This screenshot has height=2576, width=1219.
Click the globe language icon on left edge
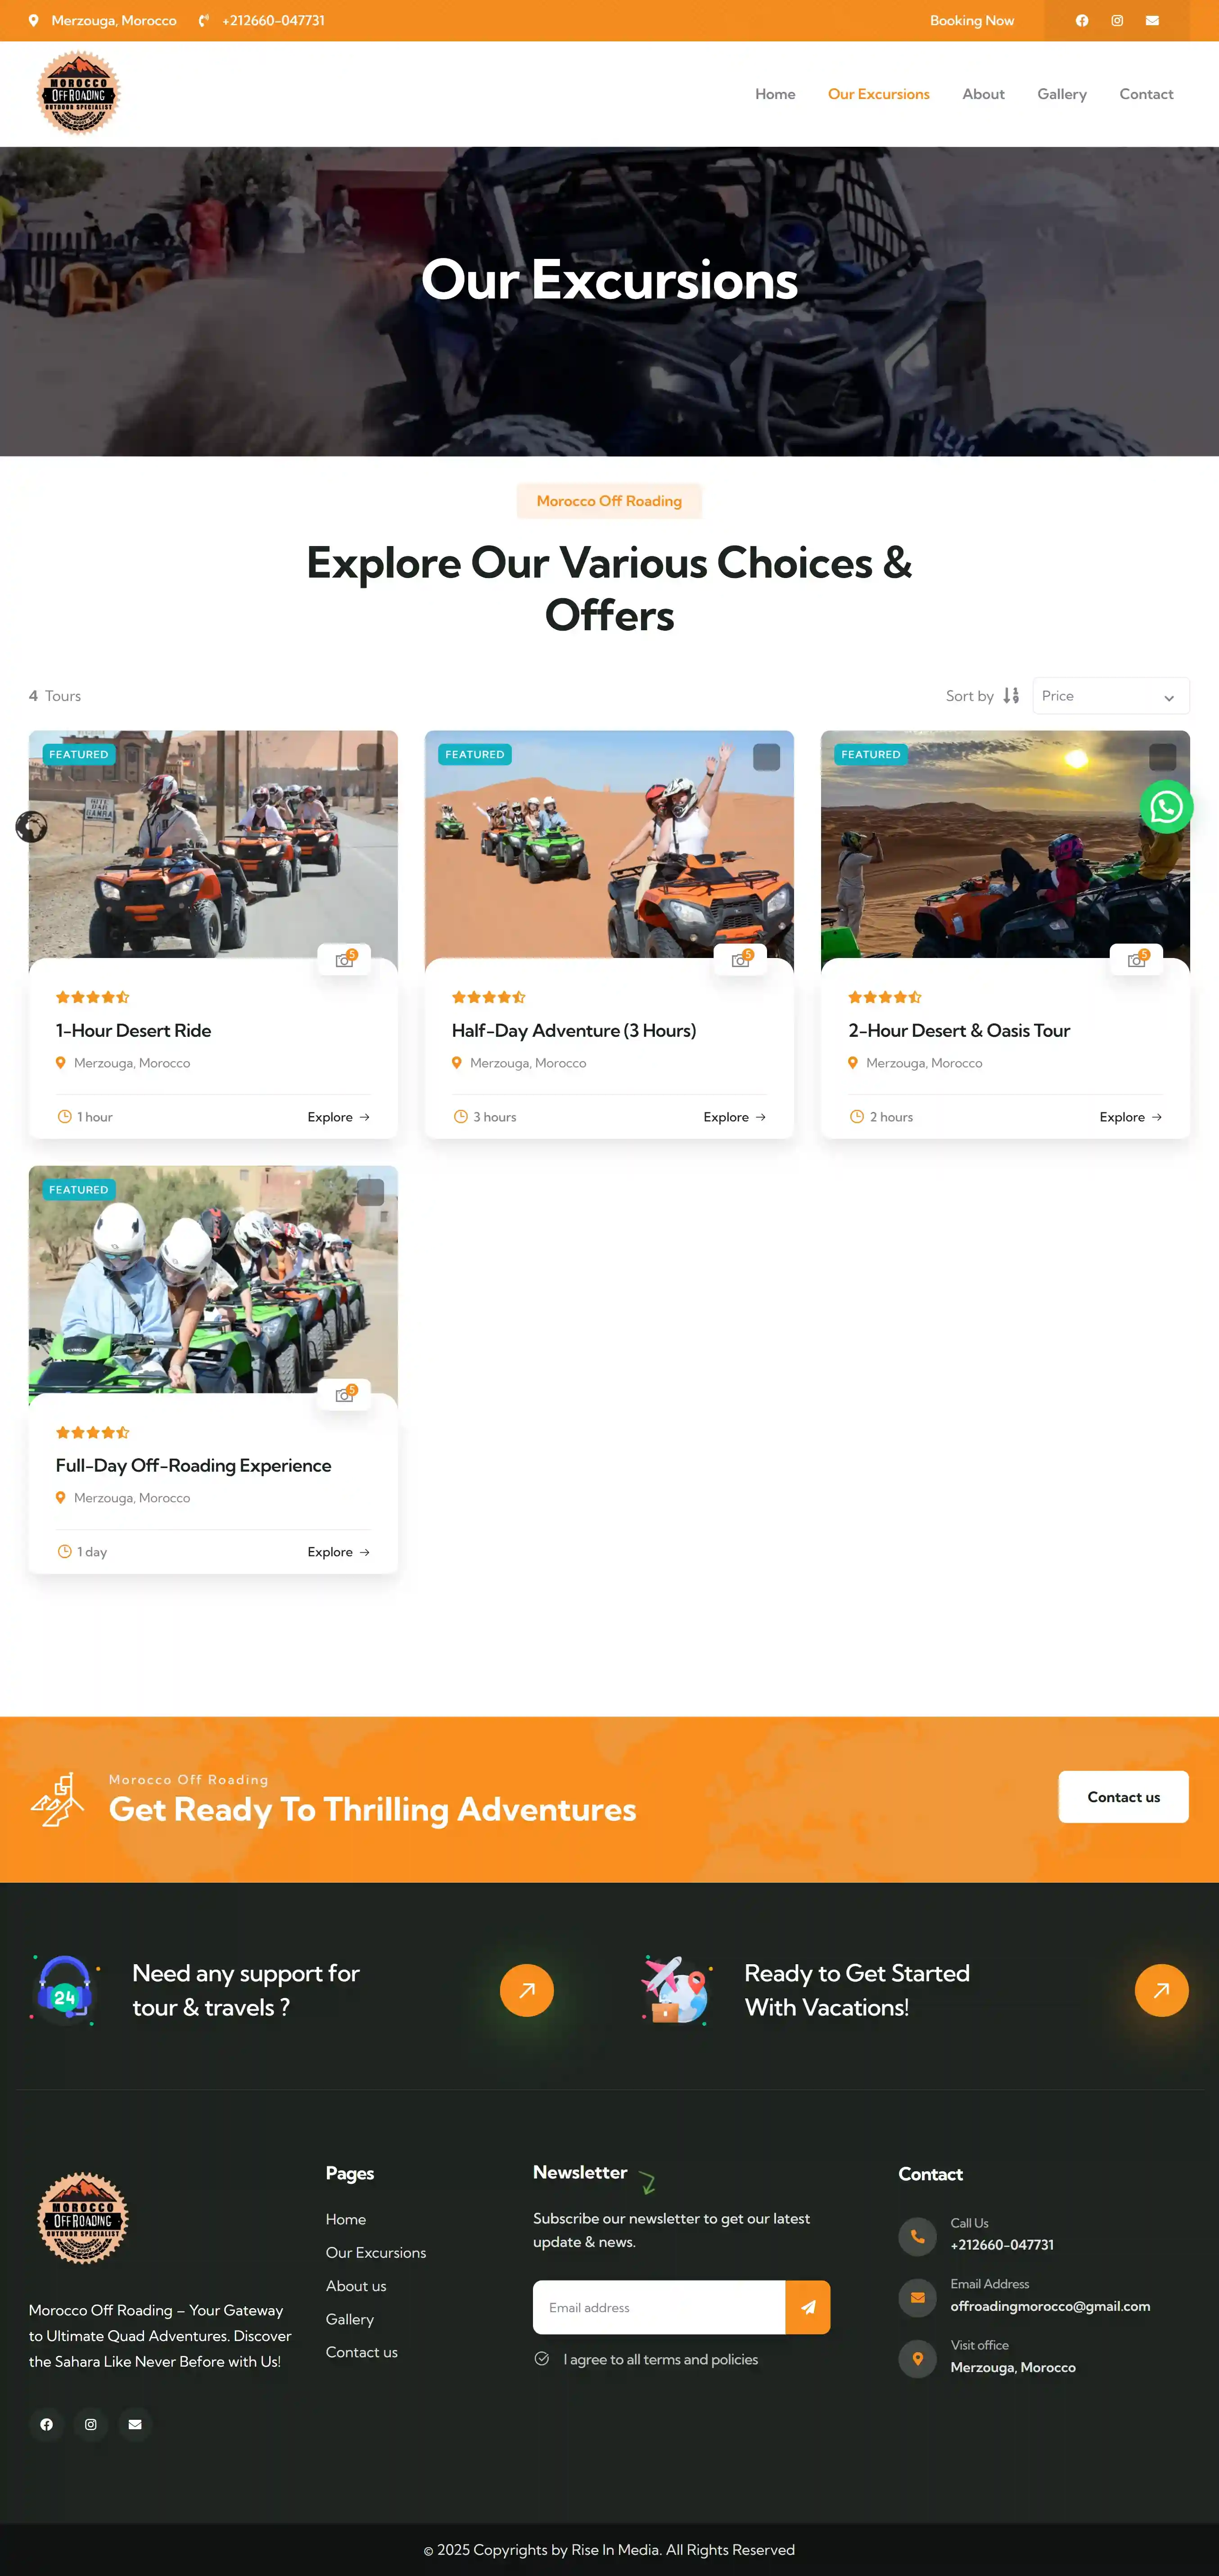(31, 827)
